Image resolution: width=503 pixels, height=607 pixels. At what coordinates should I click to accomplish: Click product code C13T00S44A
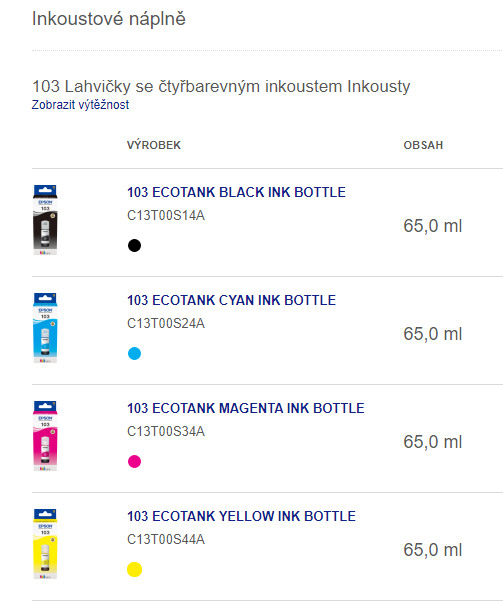[x=166, y=539]
